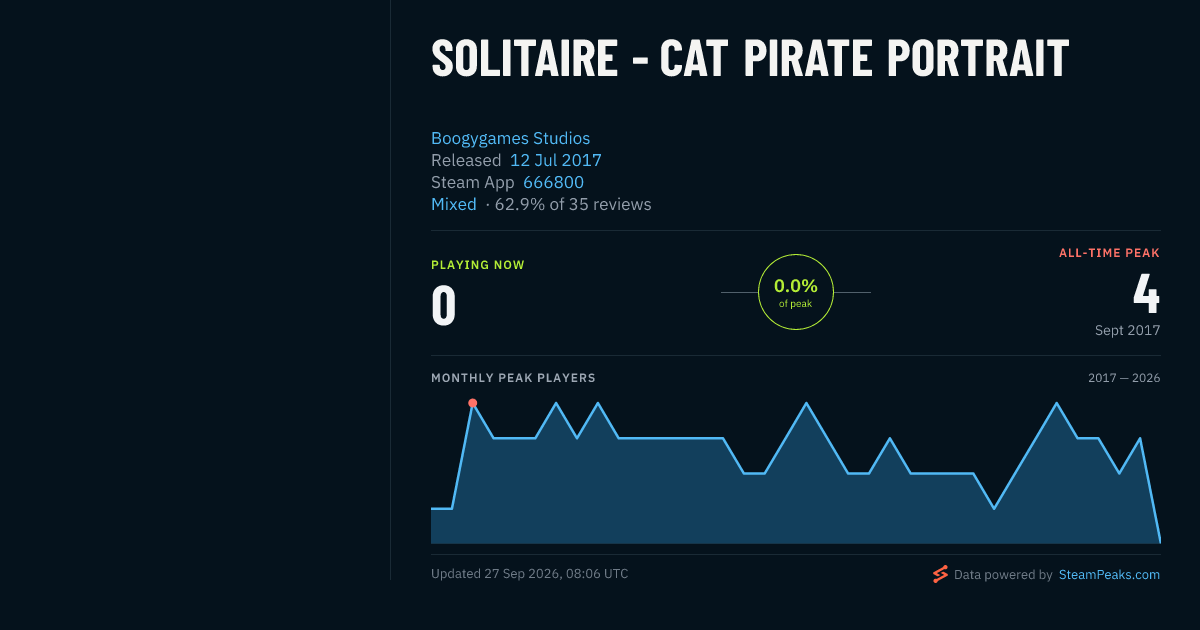Click the Updated 27 Sep 2026 timestamp
Screen dimensions: 1200x630
(530, 574)
